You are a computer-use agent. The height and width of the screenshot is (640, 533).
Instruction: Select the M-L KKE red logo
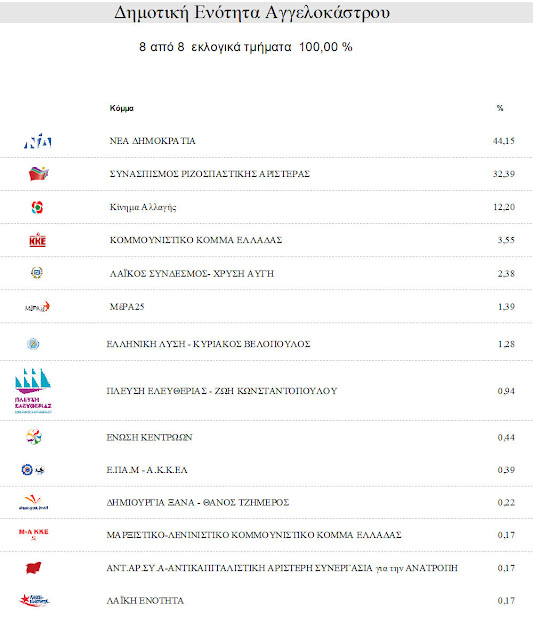(x=33, y=534)
